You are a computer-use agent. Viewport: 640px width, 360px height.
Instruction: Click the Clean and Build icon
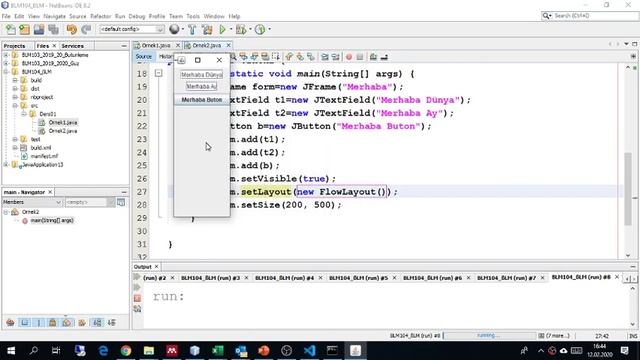207,29
